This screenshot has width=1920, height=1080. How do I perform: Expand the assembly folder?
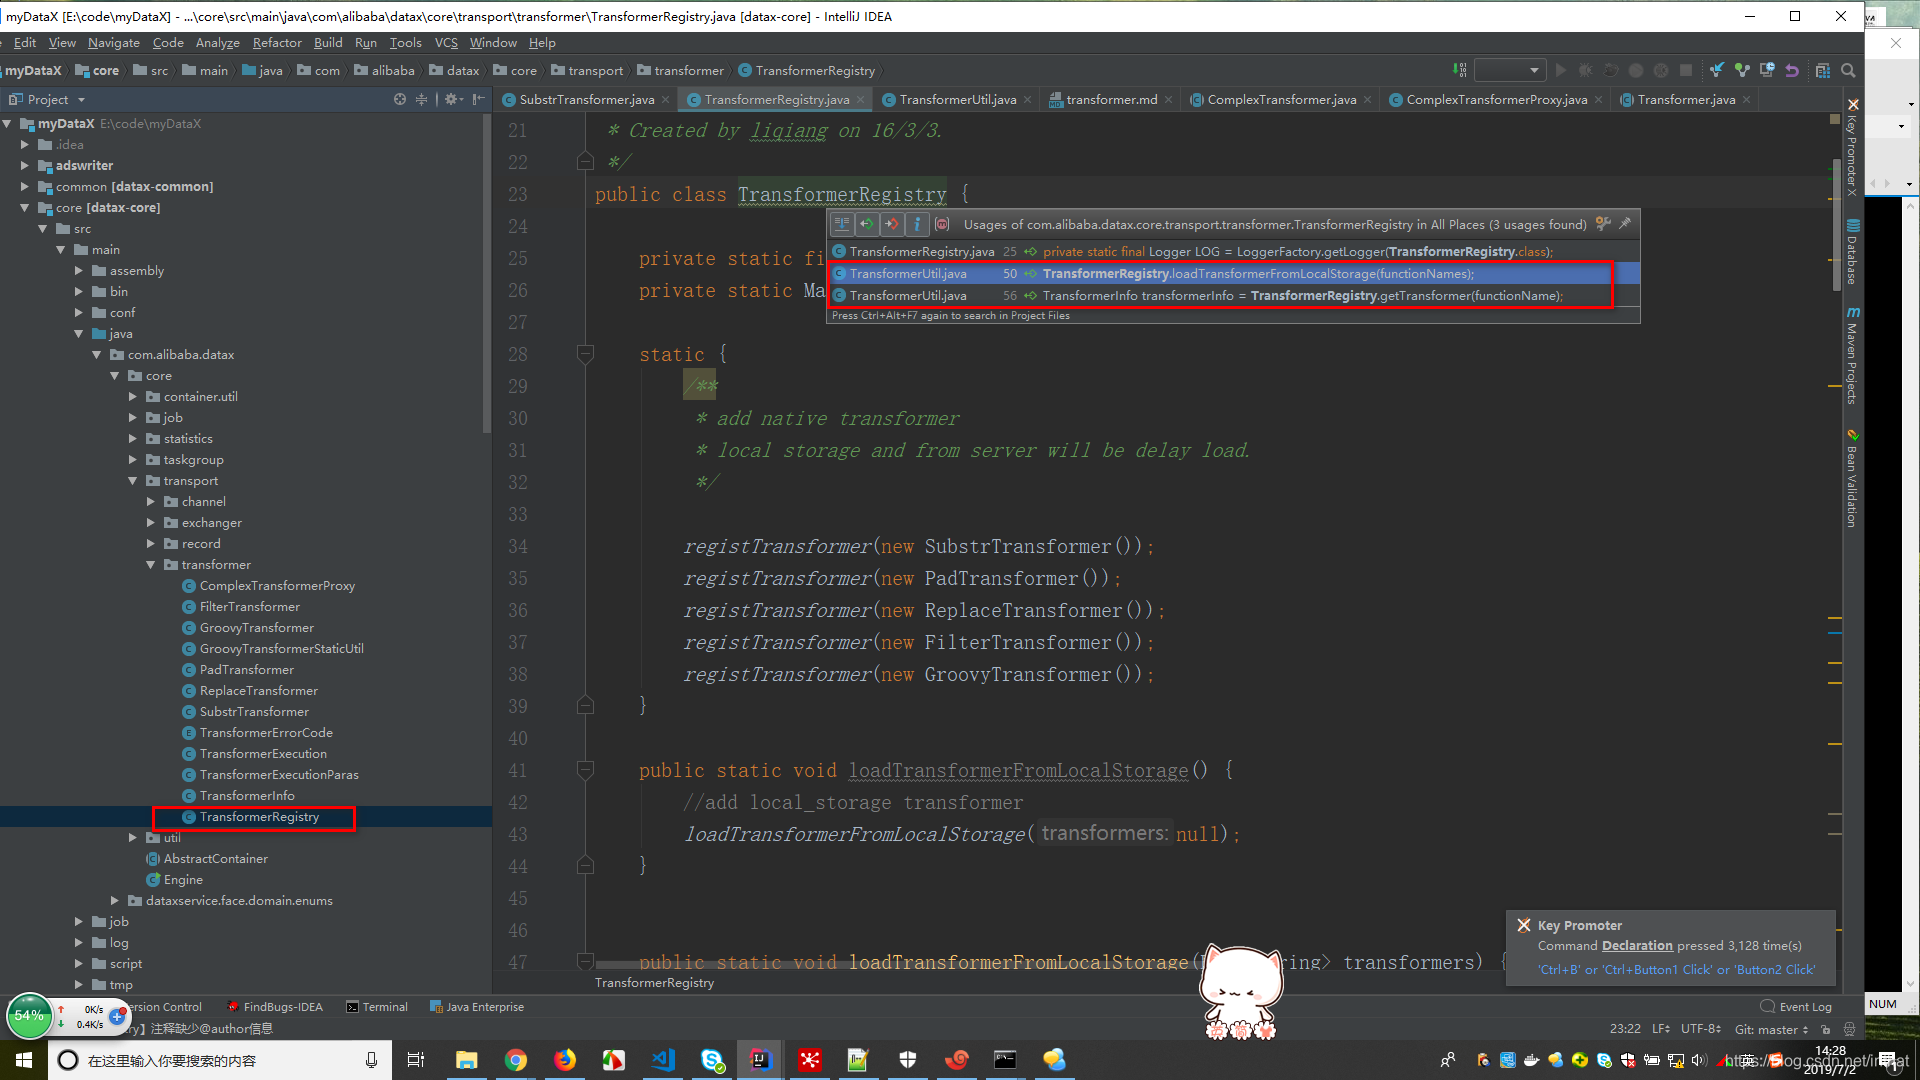point(79,270)
